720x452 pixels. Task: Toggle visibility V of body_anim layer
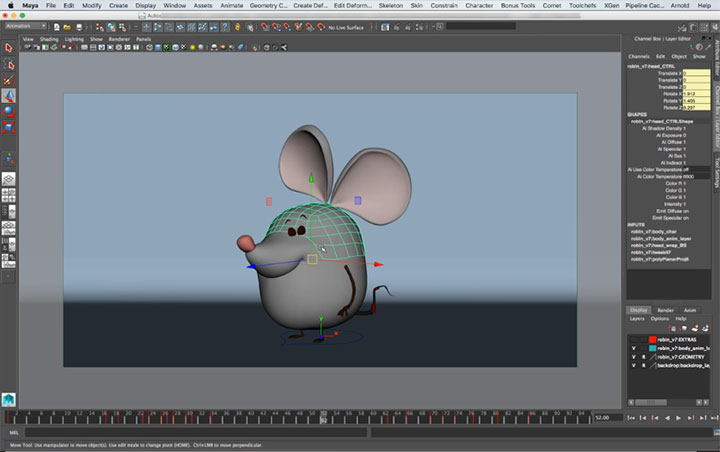634,349
